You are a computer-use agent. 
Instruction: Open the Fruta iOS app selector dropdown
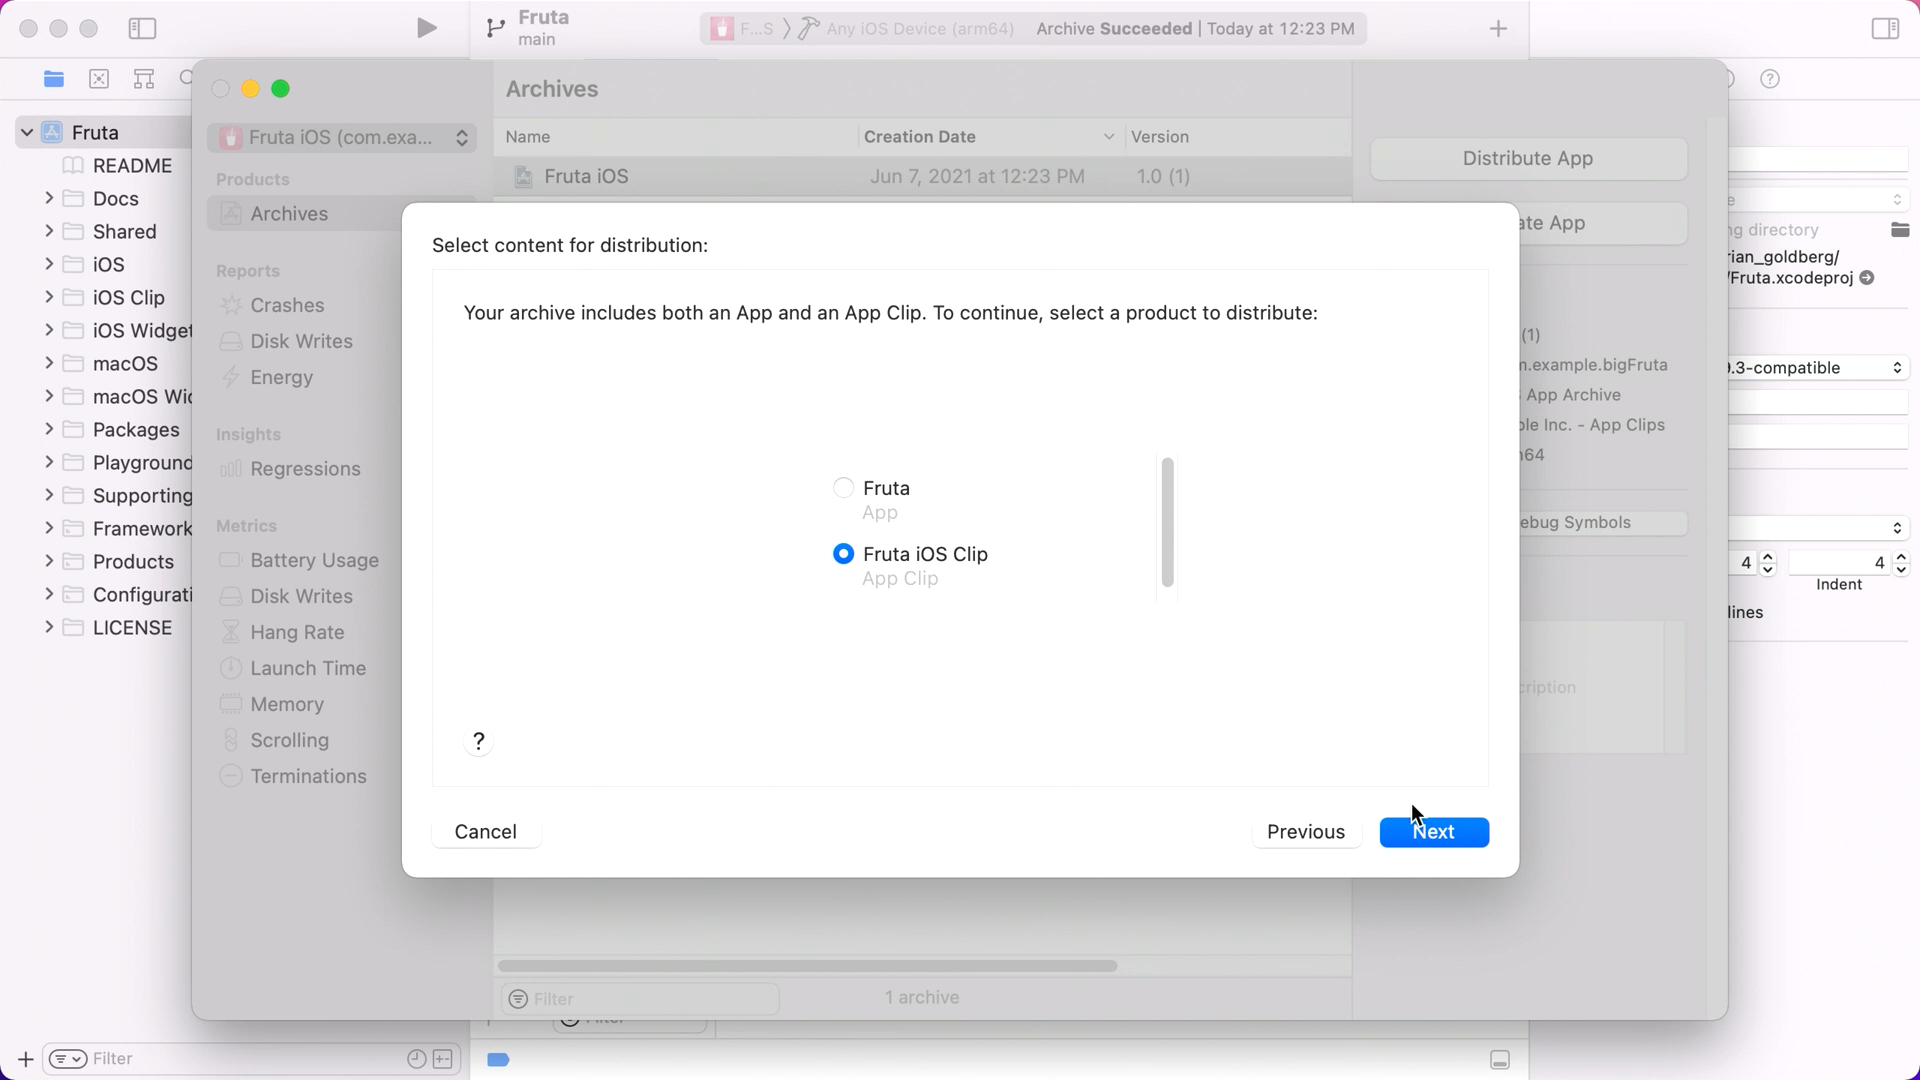pyautogui.click(x=342, y=137)
